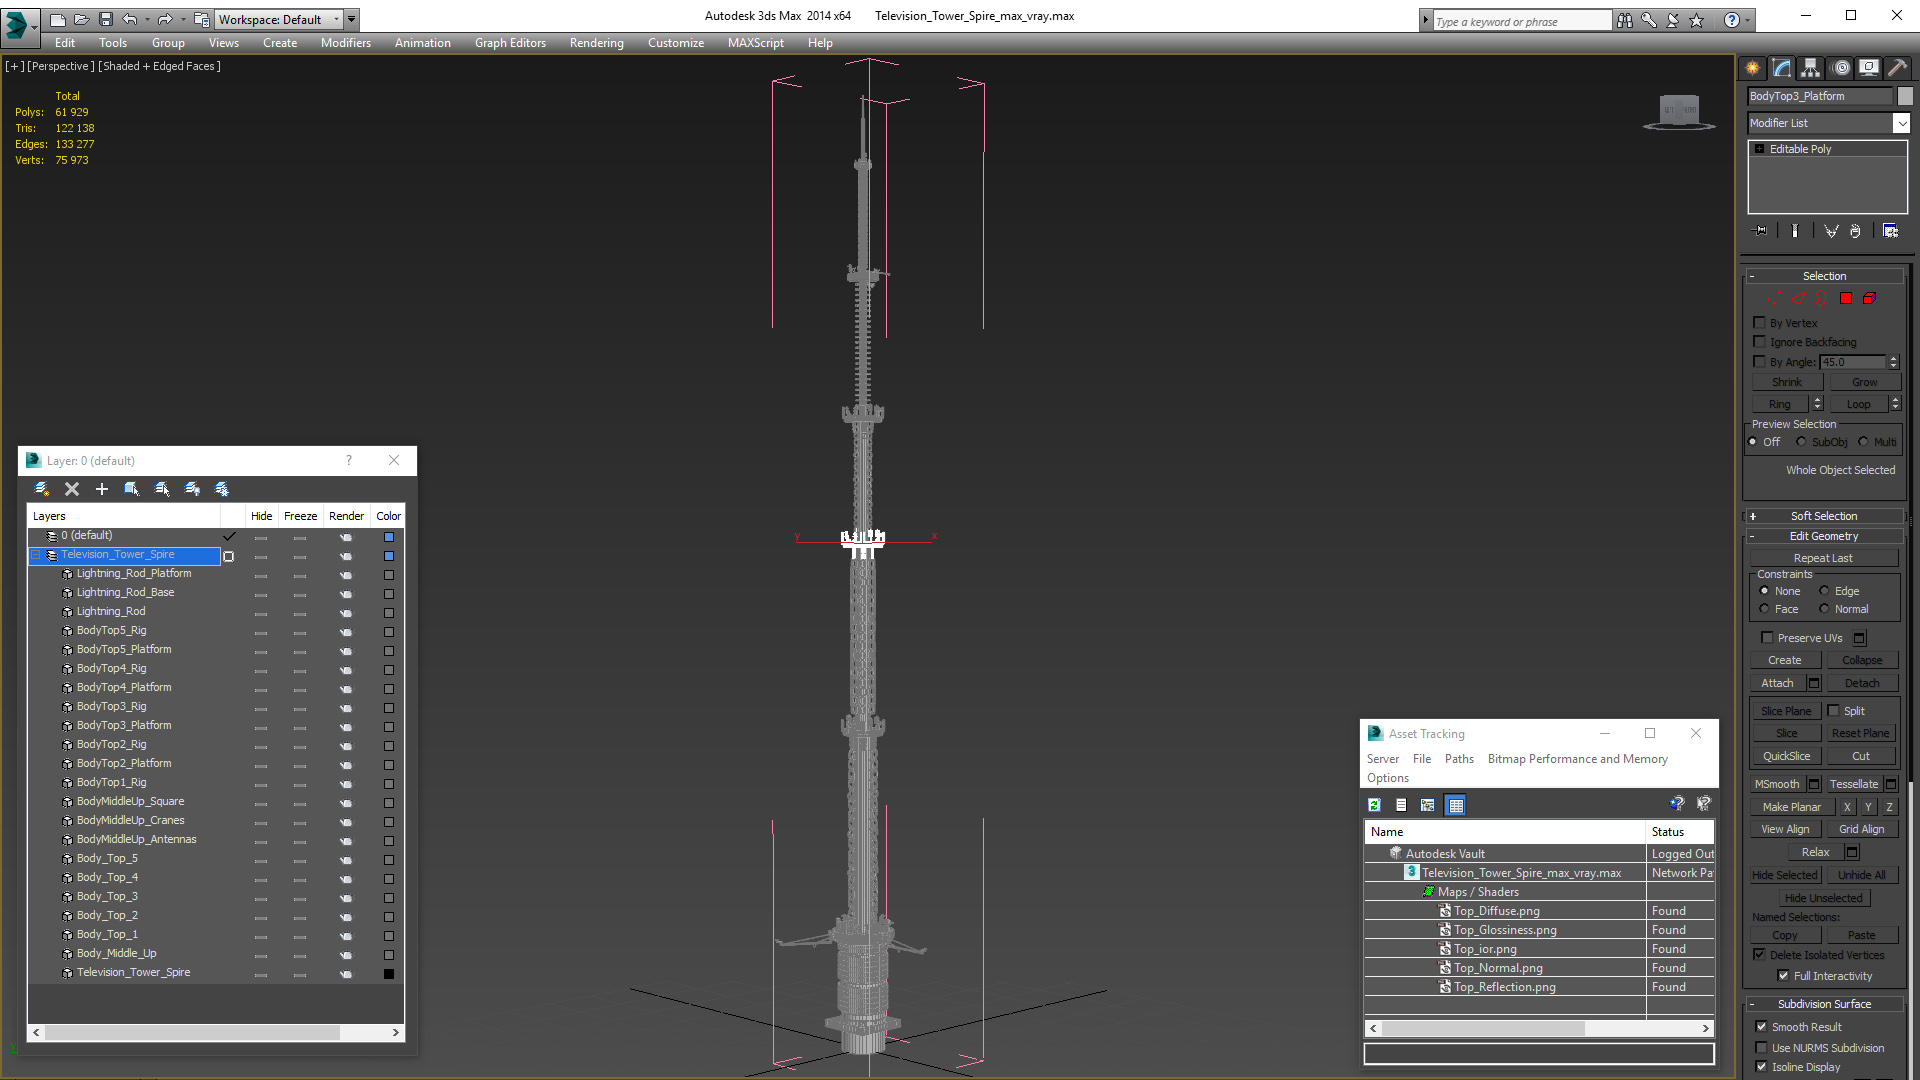This screenshot has width=1920, height=1080.
Task: Select the Shrink selection tool
Action: 1785,382
